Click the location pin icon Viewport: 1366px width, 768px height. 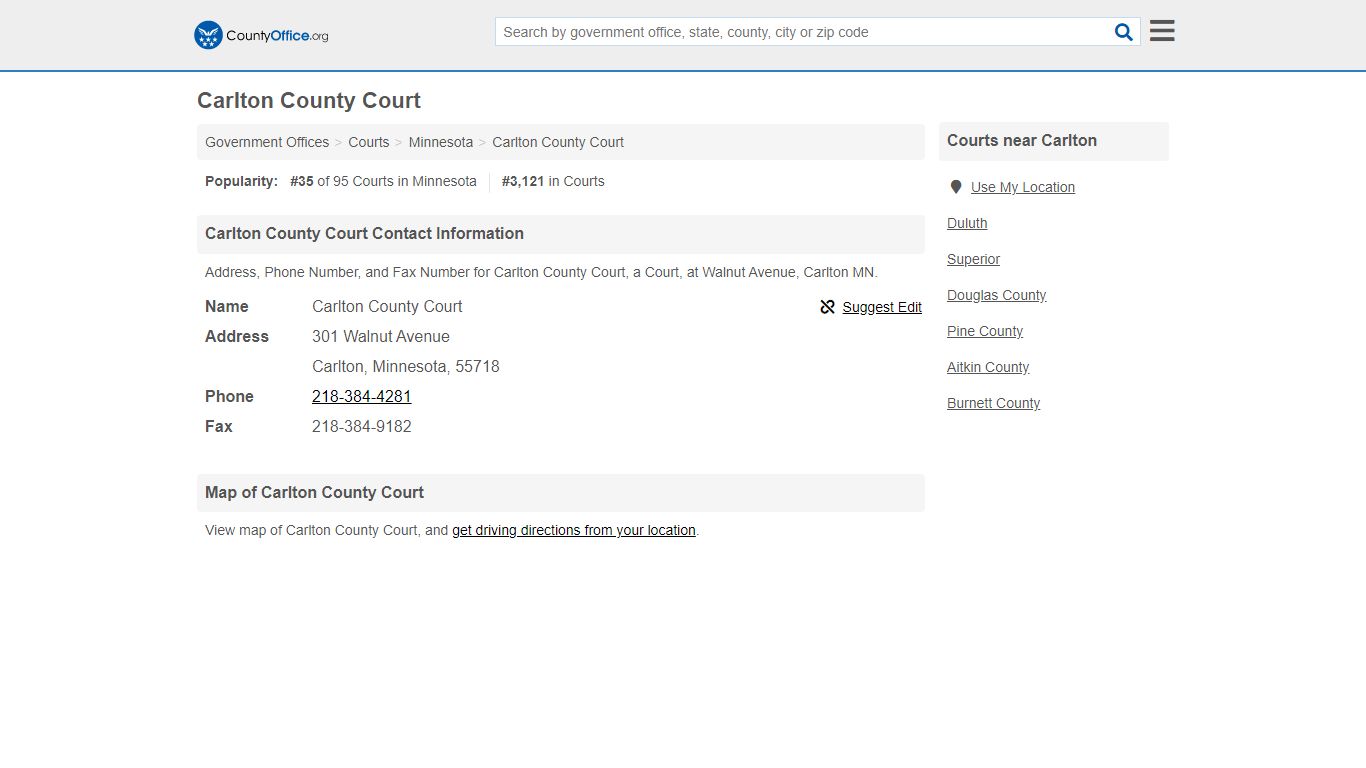tap(956, 187)
